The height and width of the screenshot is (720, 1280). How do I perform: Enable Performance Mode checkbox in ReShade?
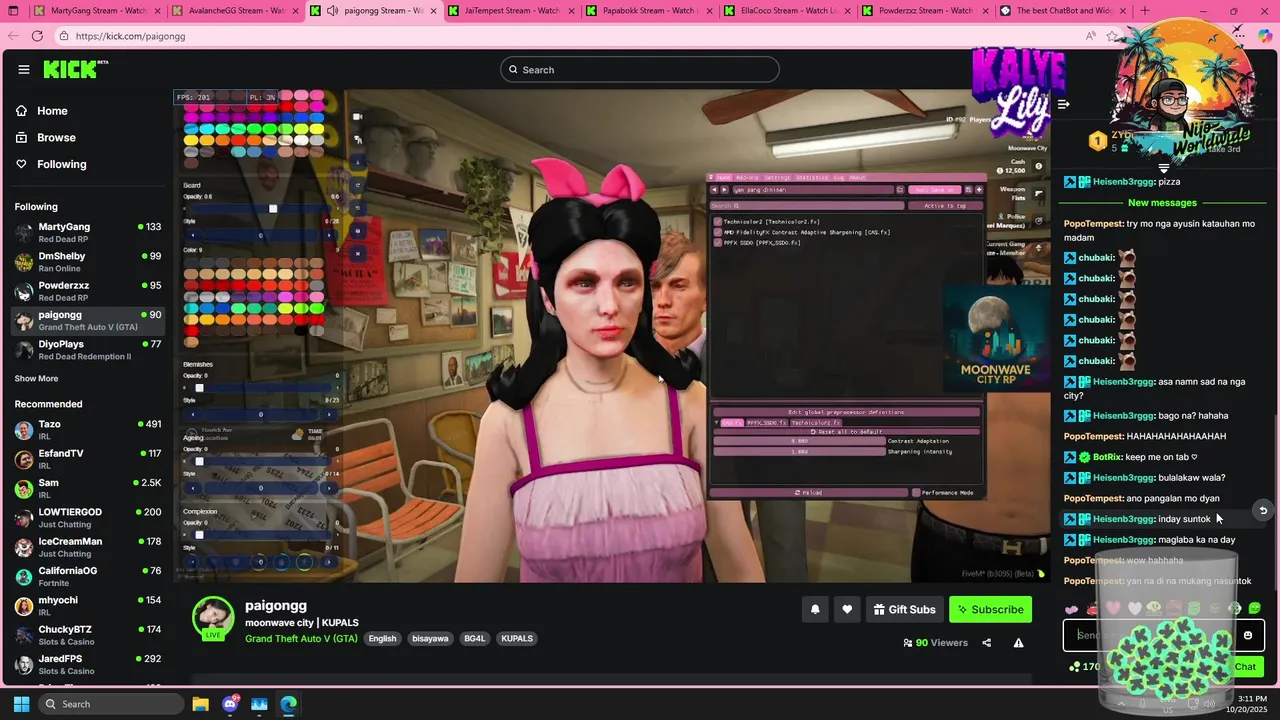(x=916, y=492)
